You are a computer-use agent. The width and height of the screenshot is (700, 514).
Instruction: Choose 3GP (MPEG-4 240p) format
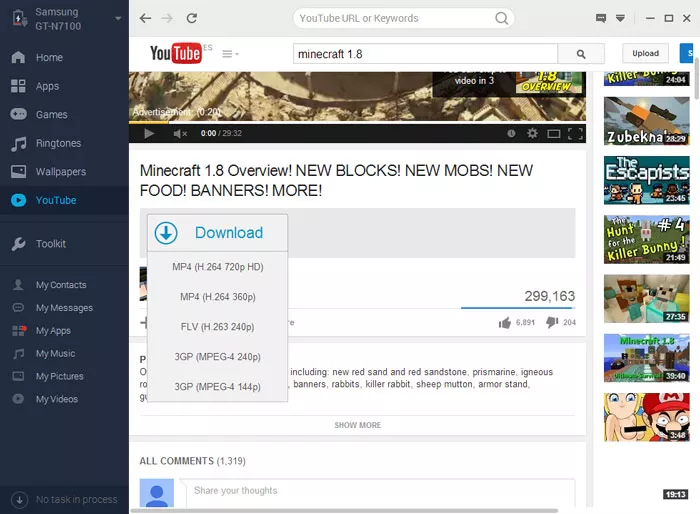point(217,356)
